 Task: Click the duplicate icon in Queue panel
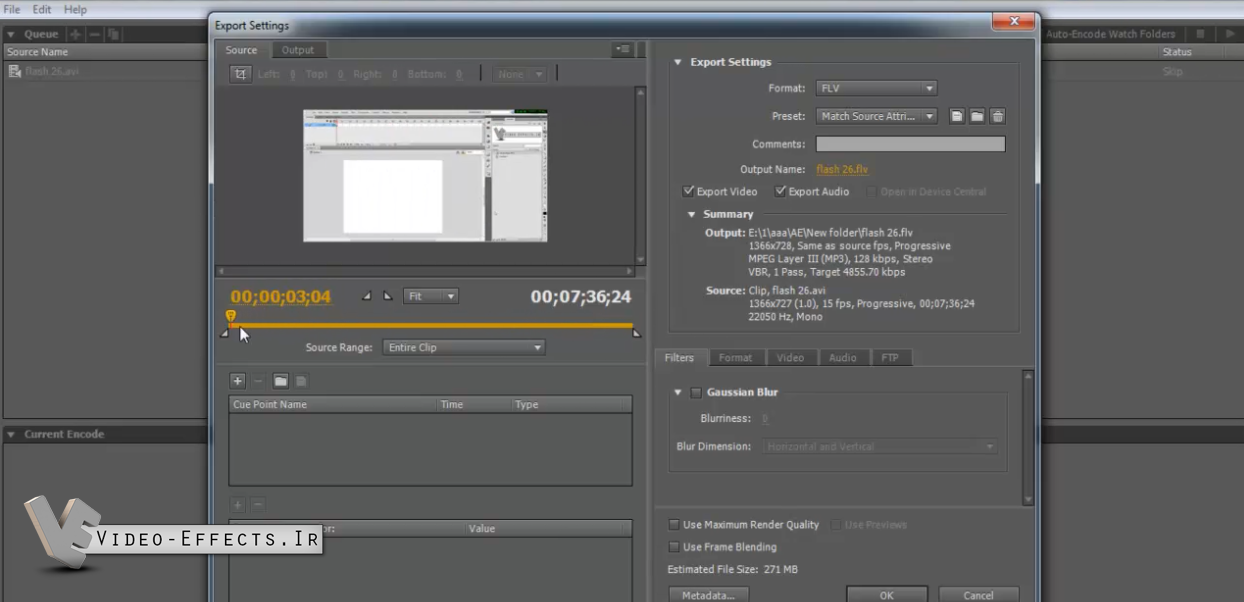pyautogui.click(x=114, y=34)
